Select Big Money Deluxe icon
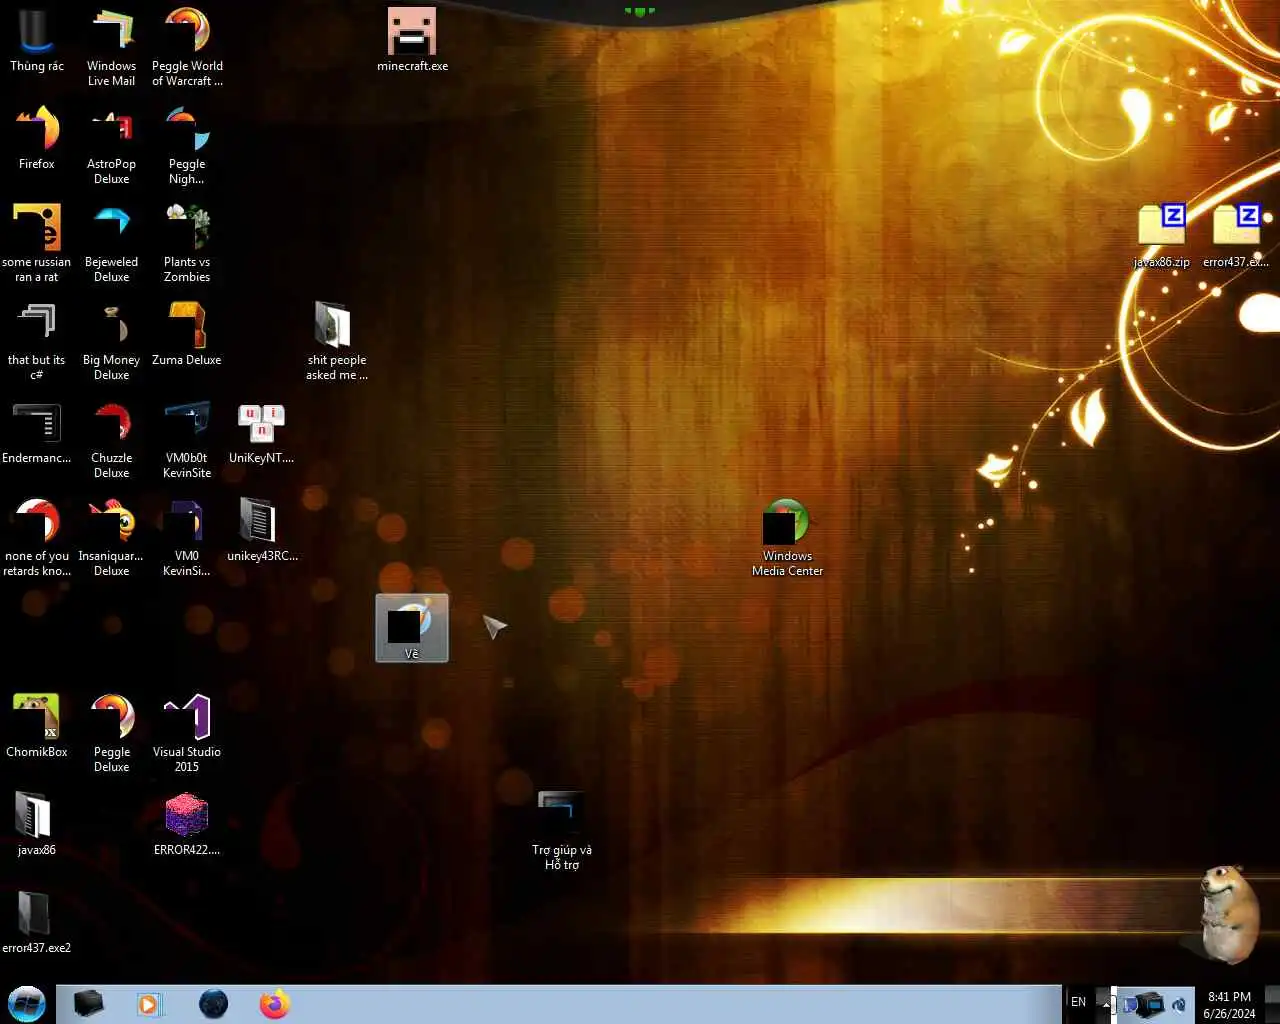1280x1024 pixels. 111,341
